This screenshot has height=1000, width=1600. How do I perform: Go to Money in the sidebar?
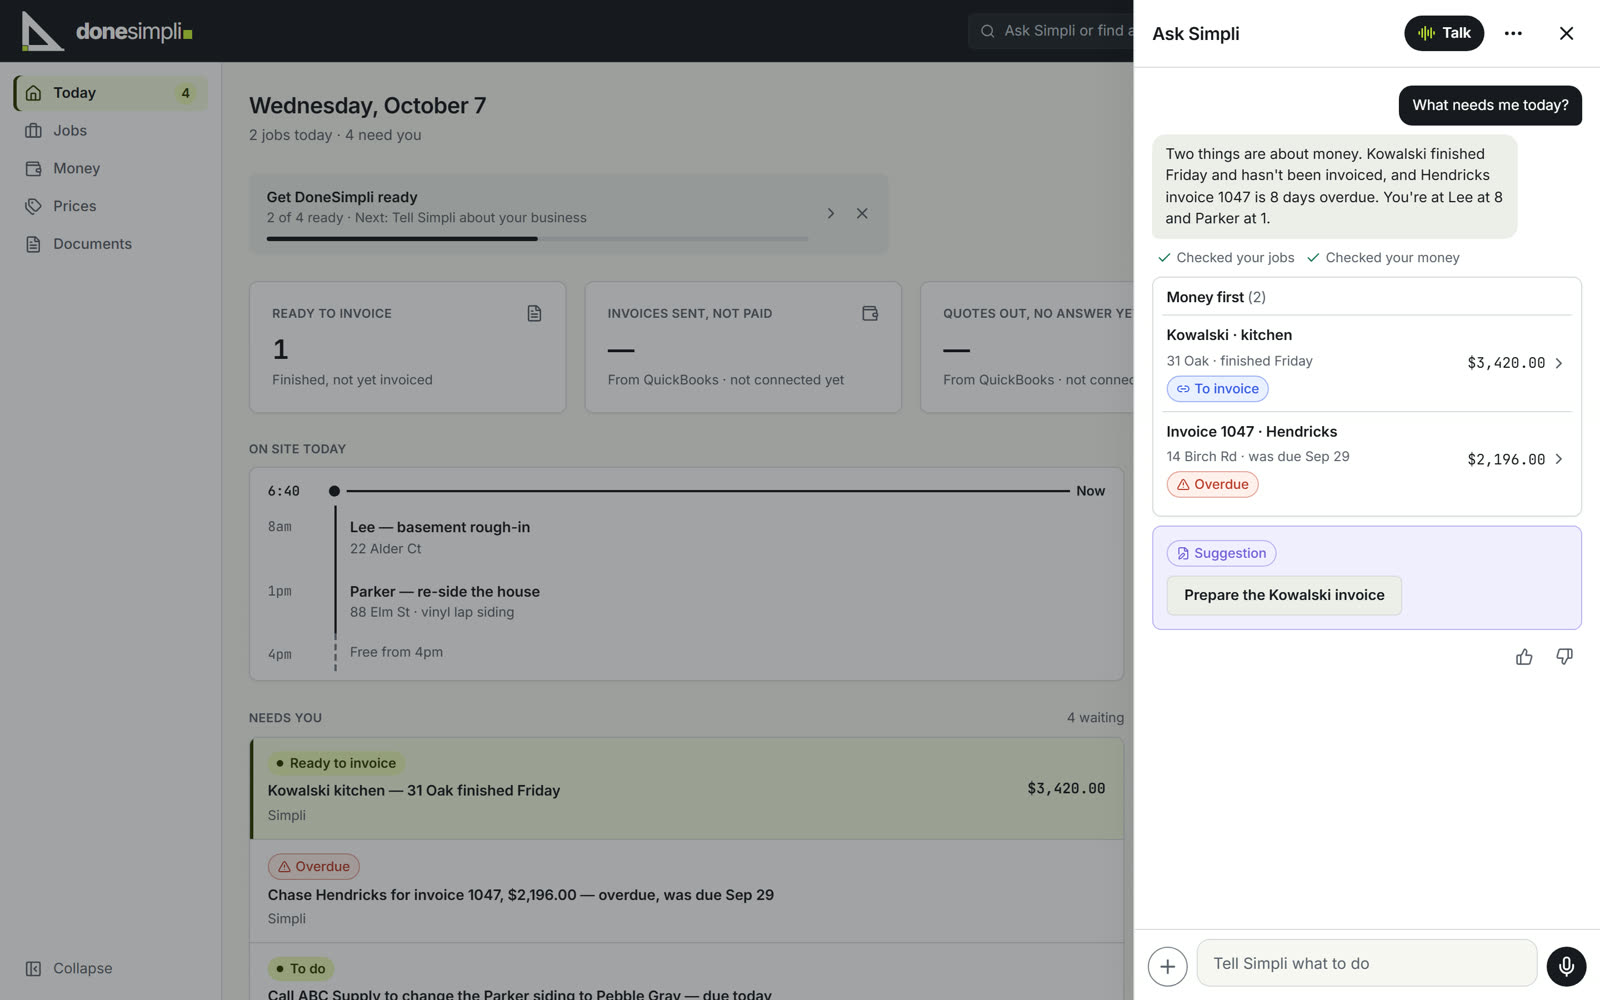pyautogui.click(x=111, y=168)
